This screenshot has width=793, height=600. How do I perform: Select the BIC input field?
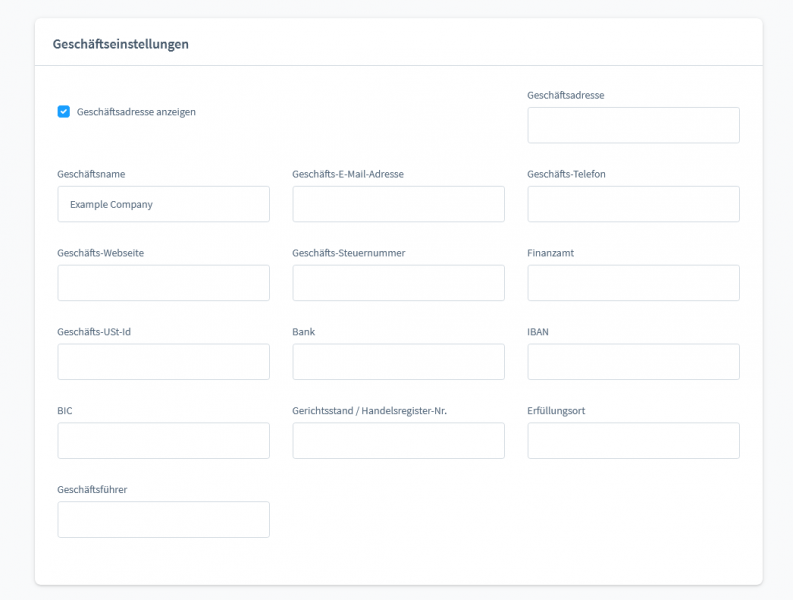163,441
